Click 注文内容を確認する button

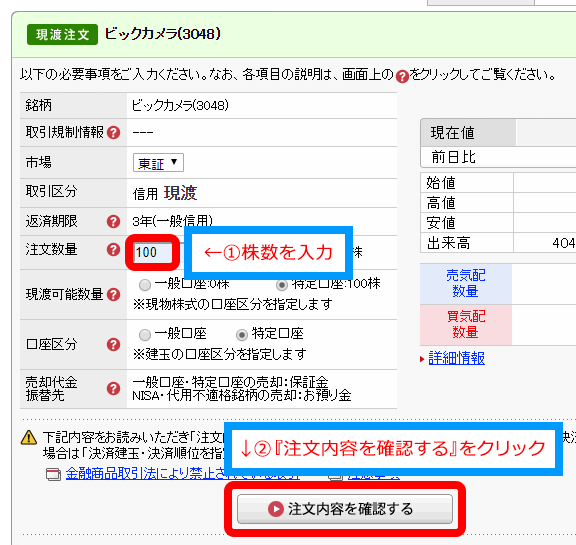[x=345, y=509]
